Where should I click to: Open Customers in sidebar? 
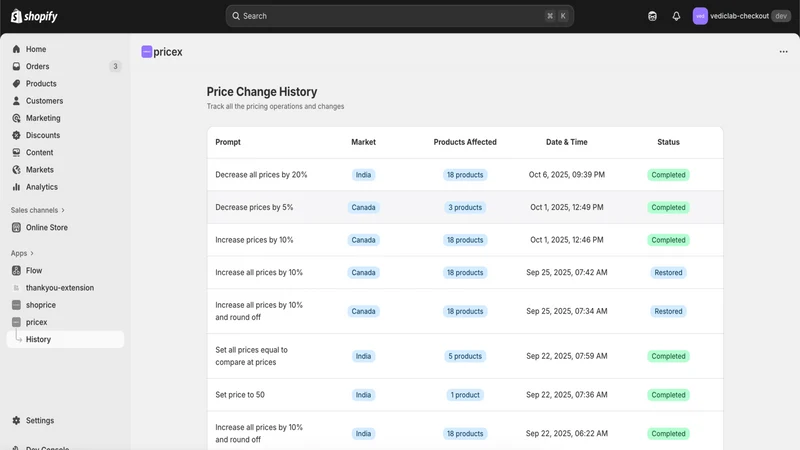(44, 101)
